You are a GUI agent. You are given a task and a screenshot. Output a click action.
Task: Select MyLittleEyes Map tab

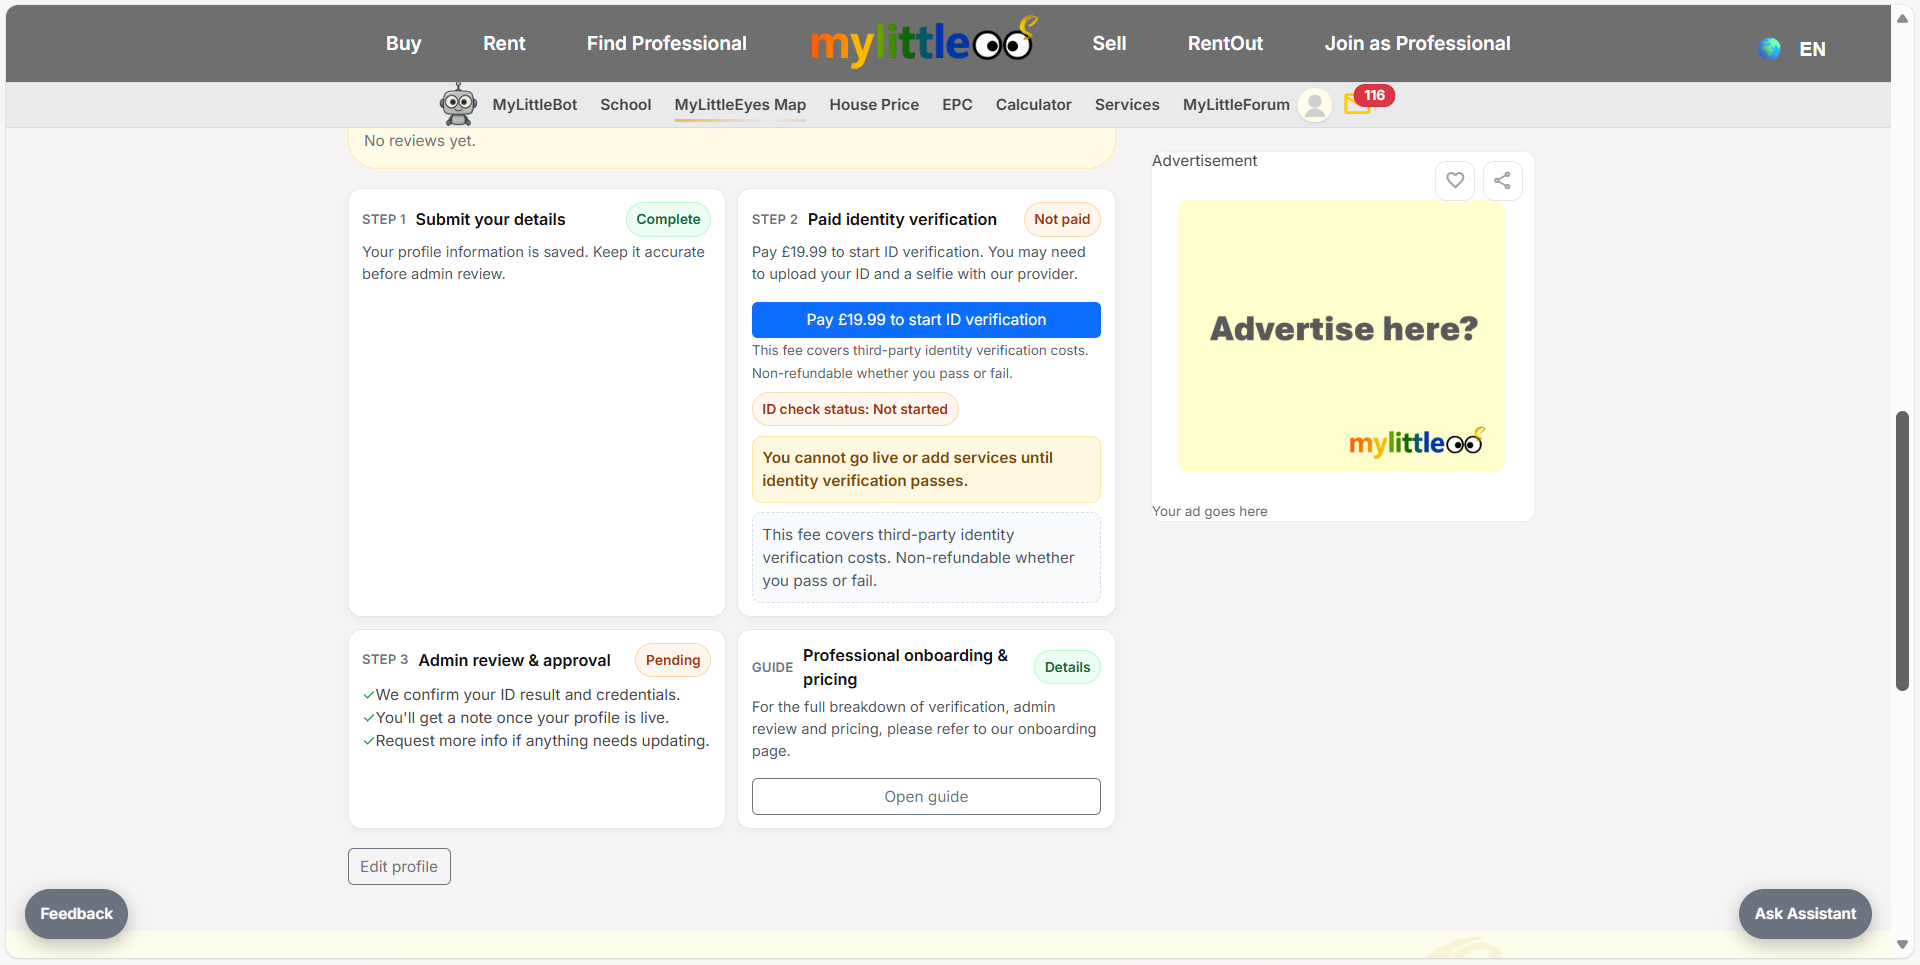(740, 105)
